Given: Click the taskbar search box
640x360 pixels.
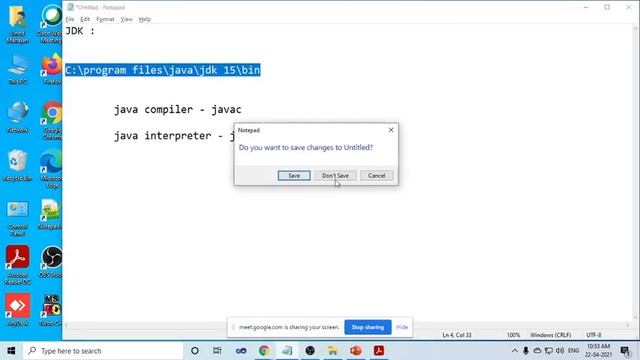Looking at the screenshot, I should 103,351.
